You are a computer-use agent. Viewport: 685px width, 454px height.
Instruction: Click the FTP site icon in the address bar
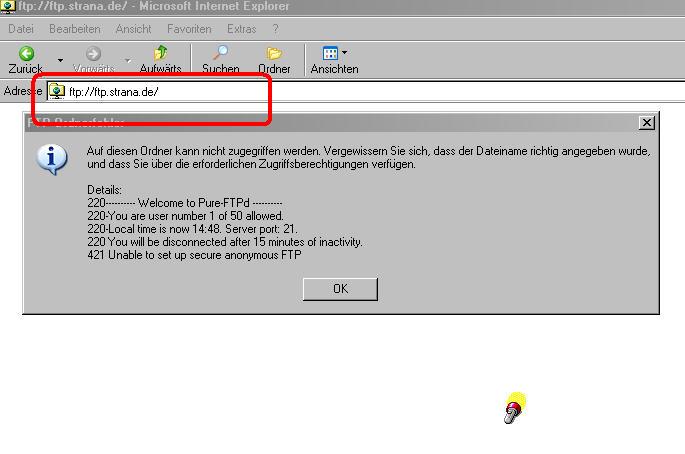pos(57,91)
